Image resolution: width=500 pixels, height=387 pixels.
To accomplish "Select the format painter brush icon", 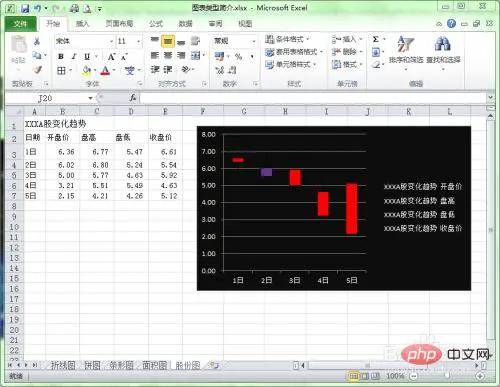I will pos(37,69).
